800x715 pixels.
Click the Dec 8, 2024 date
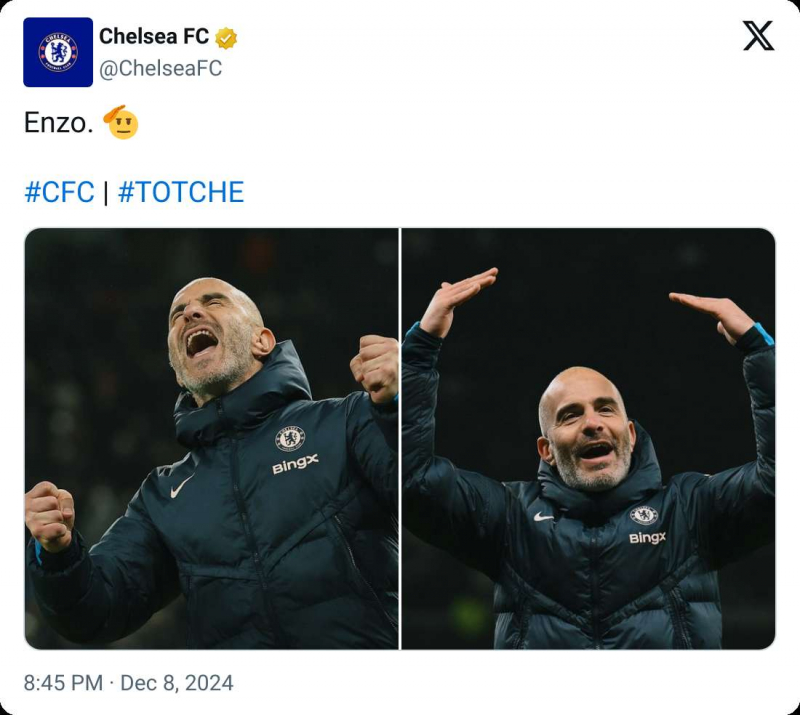(177, 683)
